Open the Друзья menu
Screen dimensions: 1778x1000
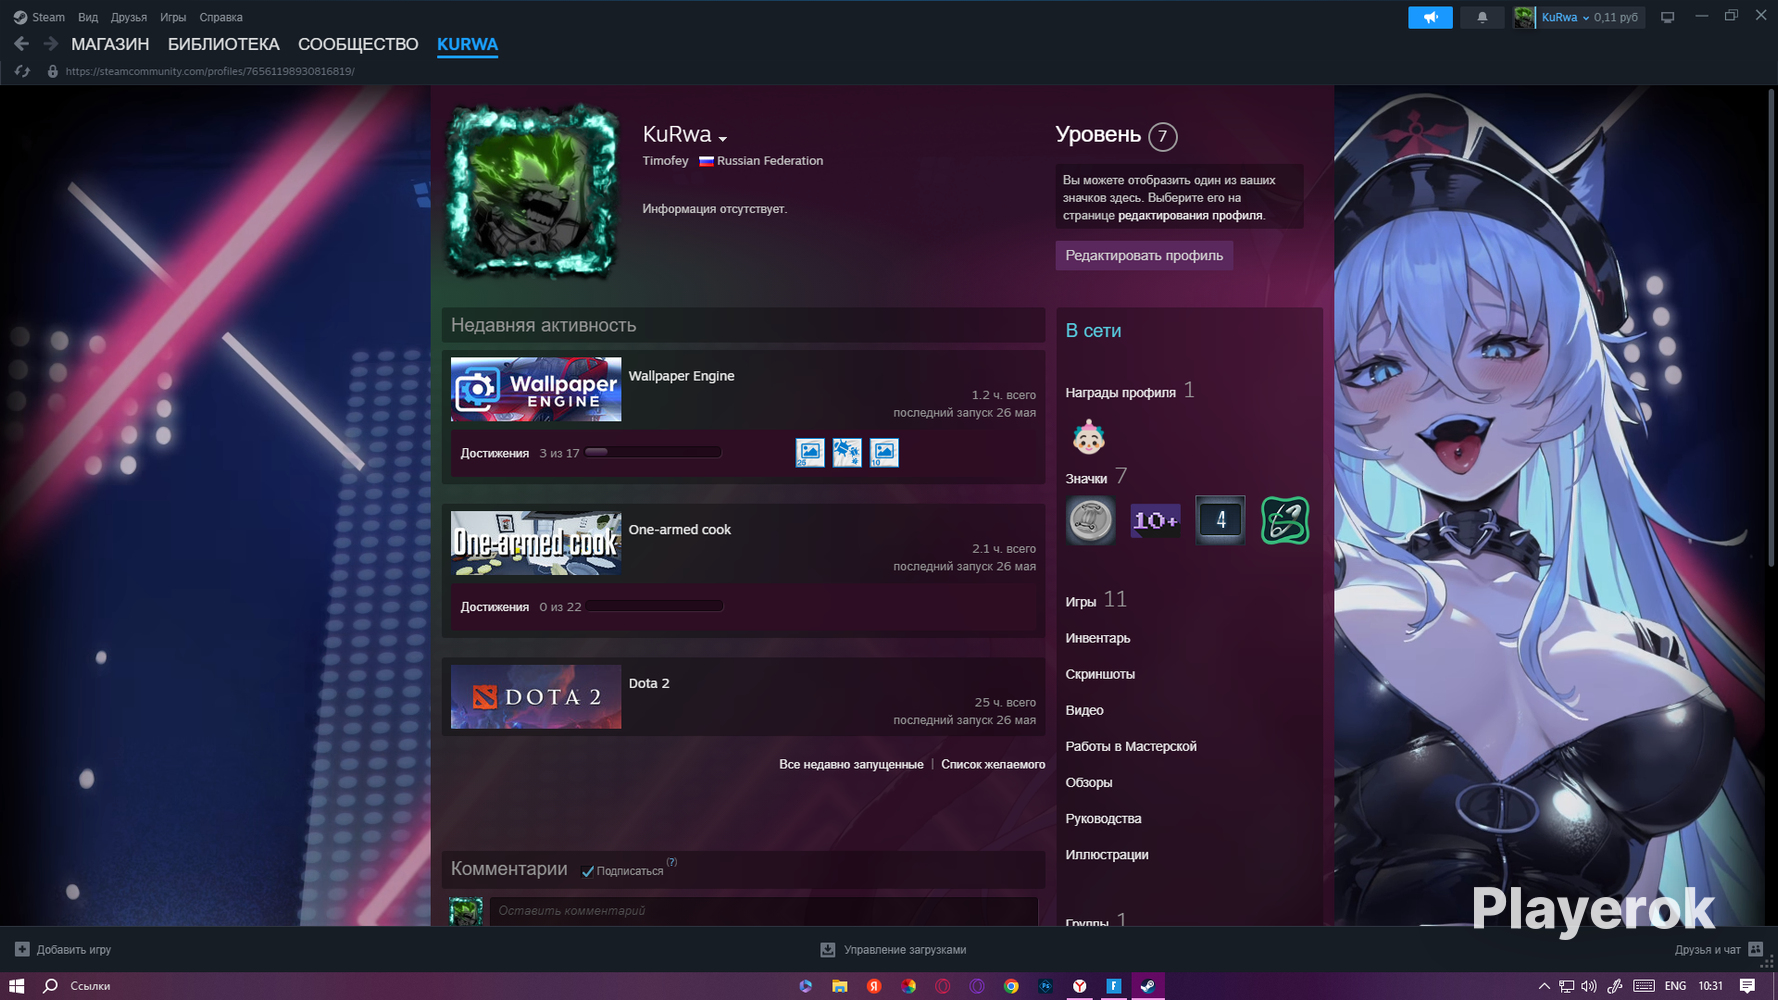[129, 17]
